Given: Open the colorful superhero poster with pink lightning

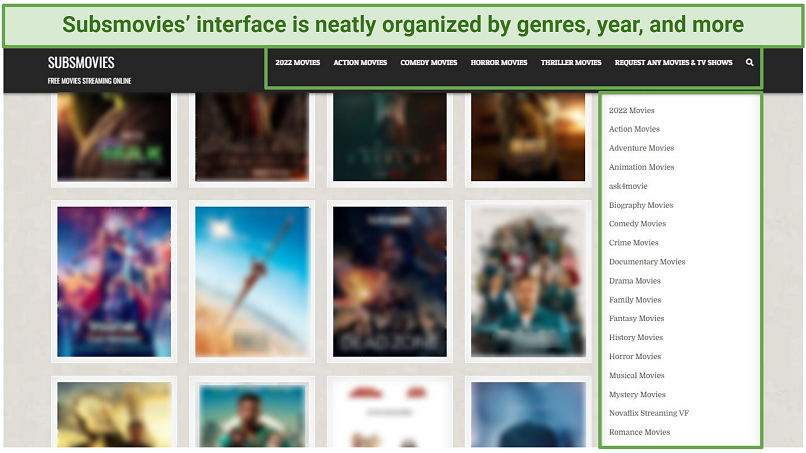Looking at the screenshot, I should coord(114,282).
